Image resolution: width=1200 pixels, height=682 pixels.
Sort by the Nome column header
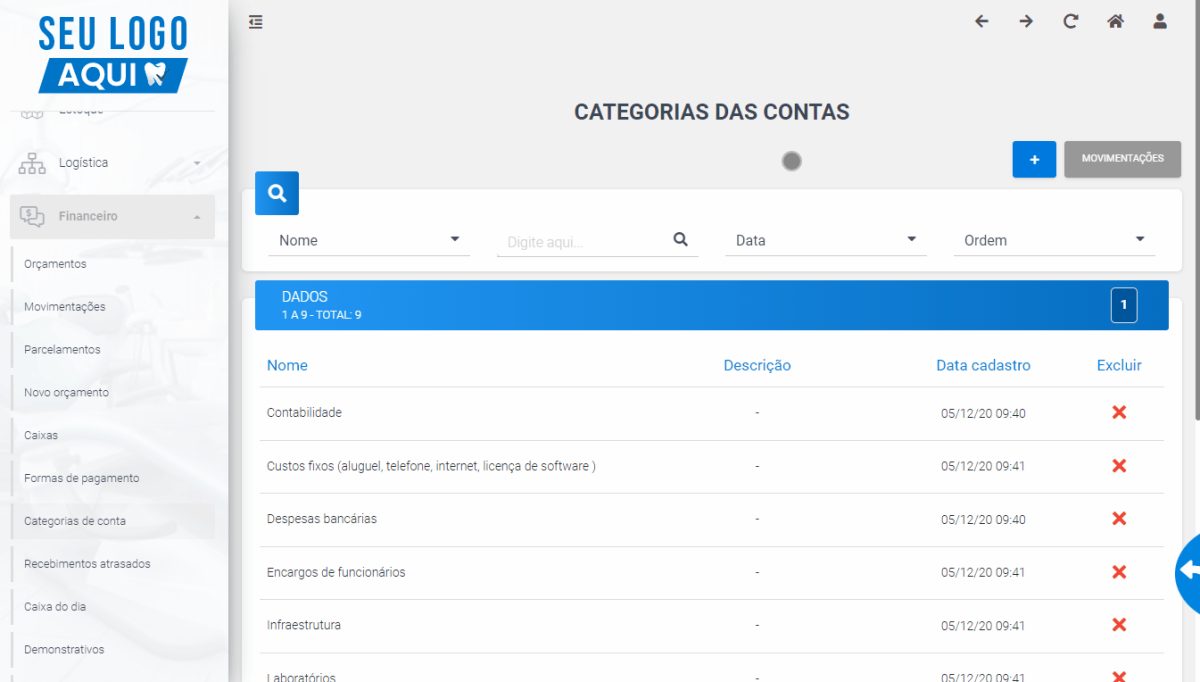287,365
